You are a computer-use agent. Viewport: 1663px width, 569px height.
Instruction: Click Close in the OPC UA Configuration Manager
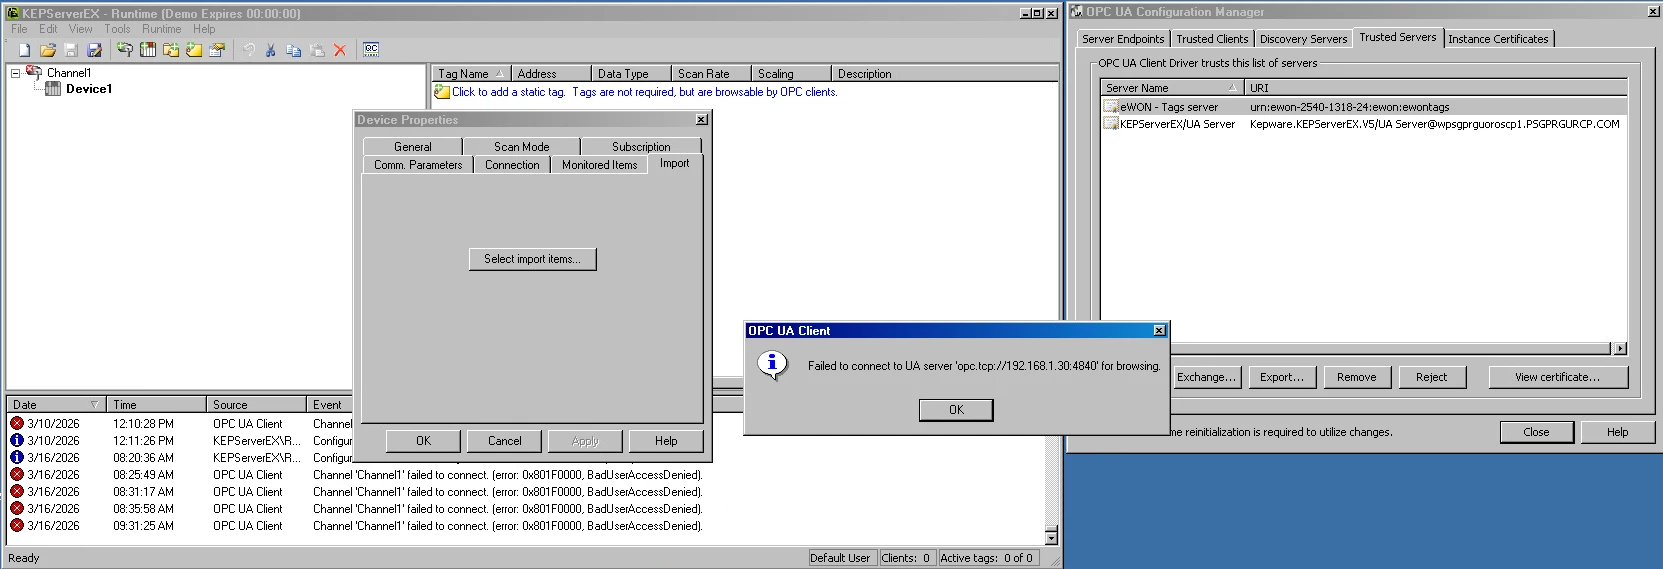pyautogui.click(x=1536, y=432)
